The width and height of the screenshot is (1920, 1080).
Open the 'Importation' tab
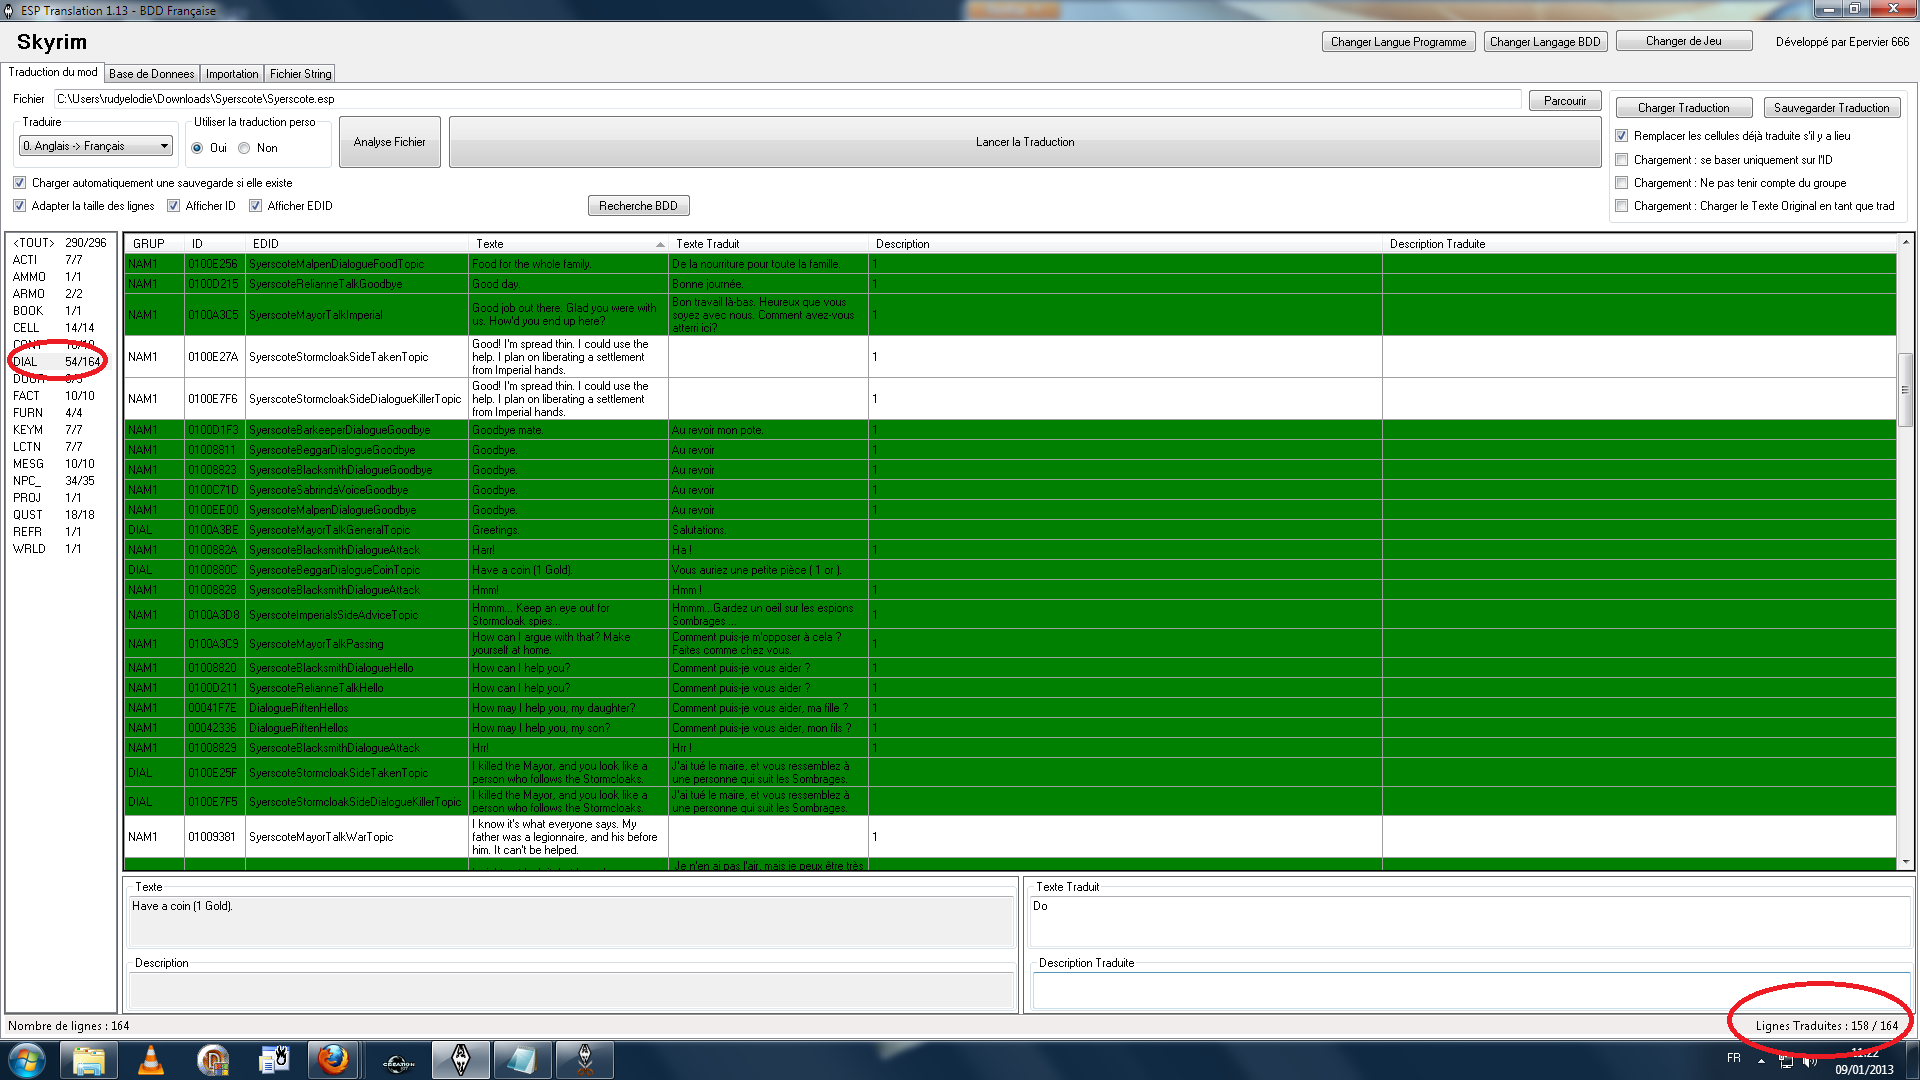pyautogui.click(x=232, y=74)
